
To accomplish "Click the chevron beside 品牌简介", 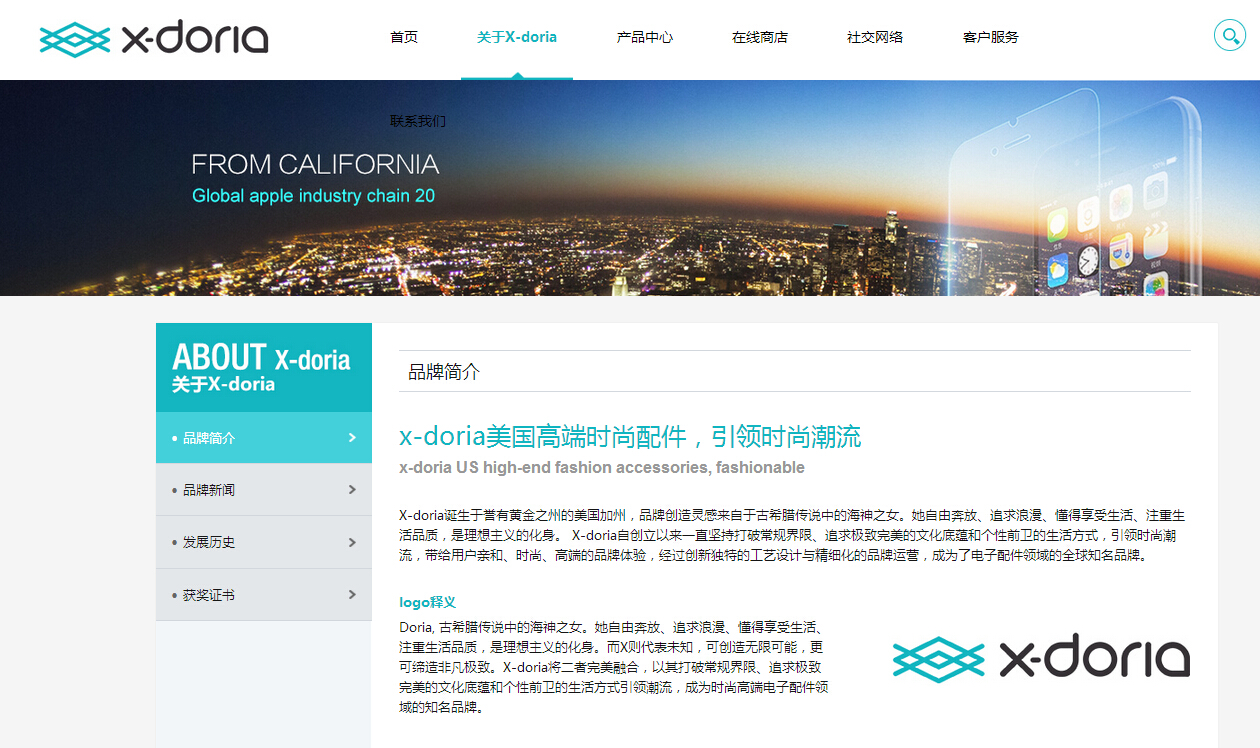I will pyautogui.click(x=352, y=437).
